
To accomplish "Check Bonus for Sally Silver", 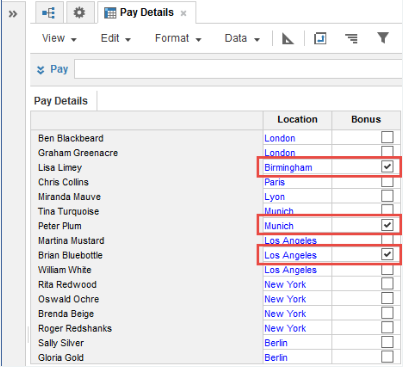I will click(387, 342).
